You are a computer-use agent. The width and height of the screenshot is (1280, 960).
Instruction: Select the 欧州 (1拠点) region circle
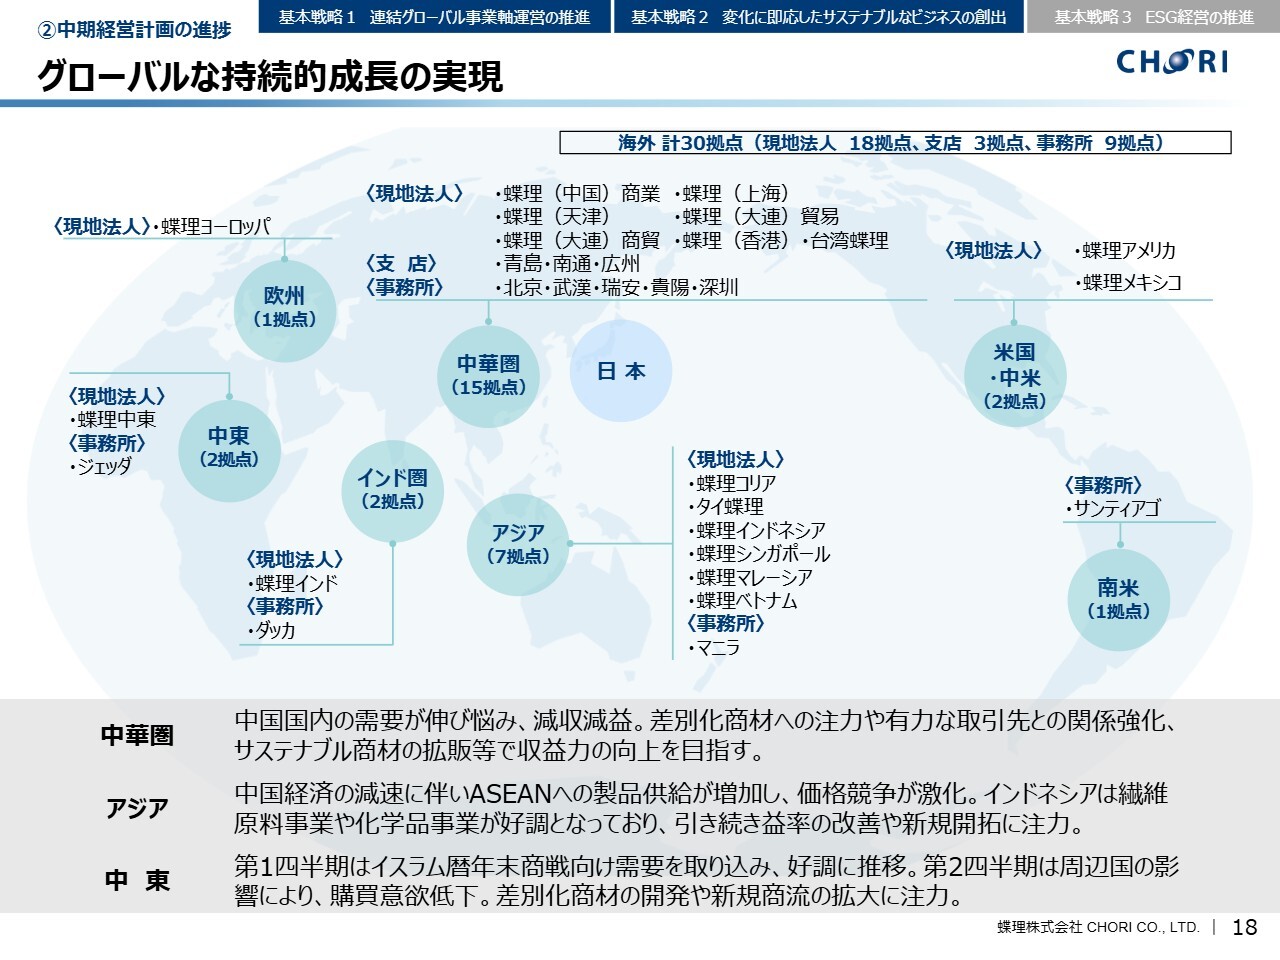(x=285, y=308)
